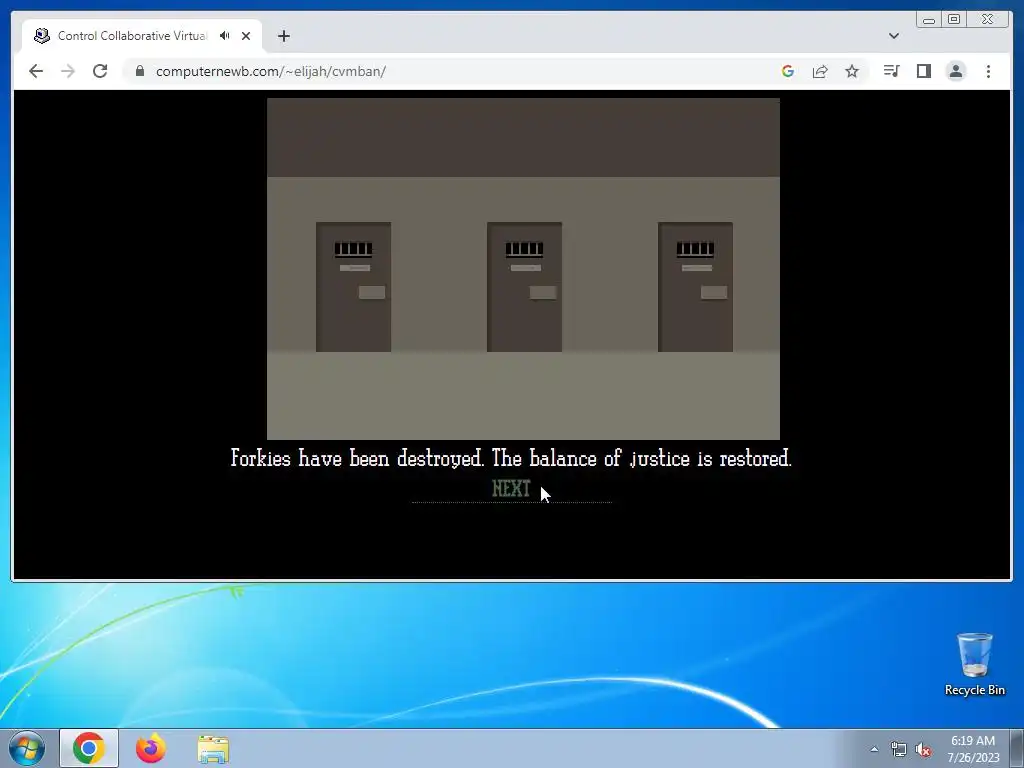Viewport: 1024px width, 768px height.
Task: Click the left prison cell door
Action: (x=353, y=287)
